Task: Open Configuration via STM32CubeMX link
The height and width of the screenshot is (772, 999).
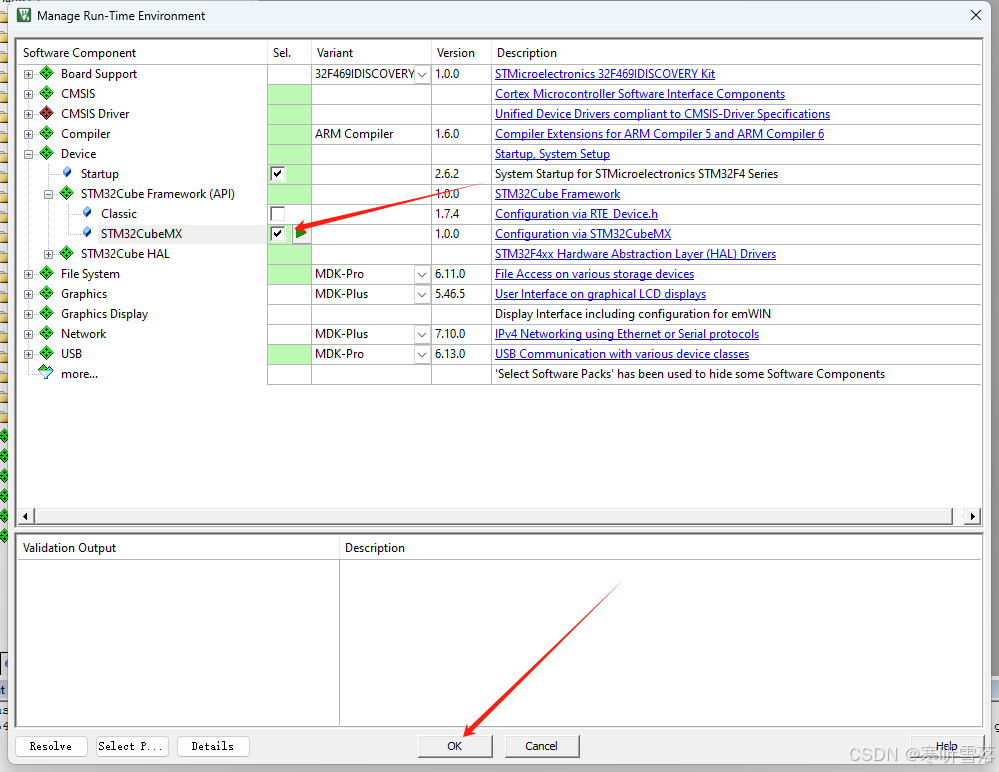Action: (x=583, y=234)
